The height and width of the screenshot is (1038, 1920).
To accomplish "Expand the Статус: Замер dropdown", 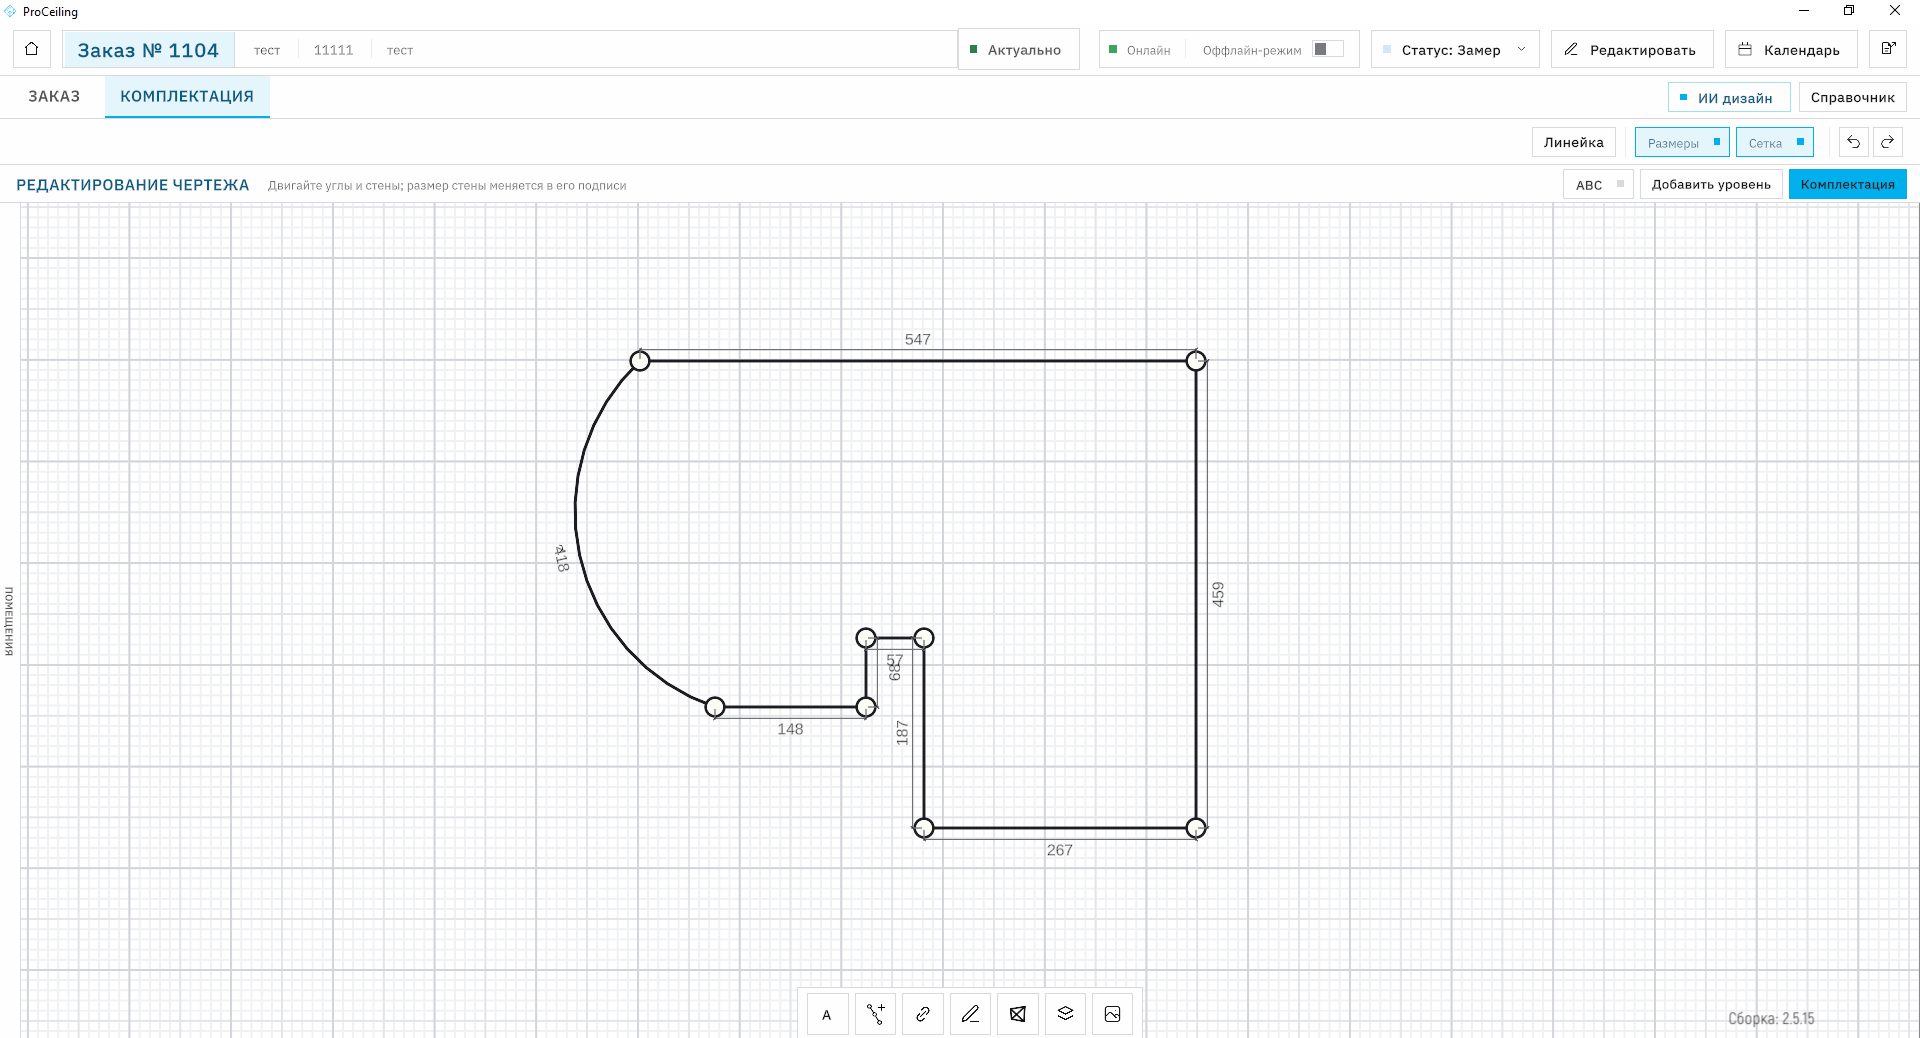I will tap(1455, 49).
